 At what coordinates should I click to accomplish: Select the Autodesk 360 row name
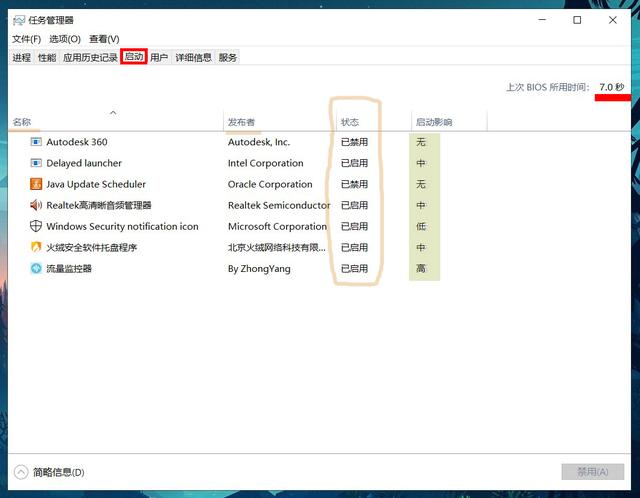(77, 142)
